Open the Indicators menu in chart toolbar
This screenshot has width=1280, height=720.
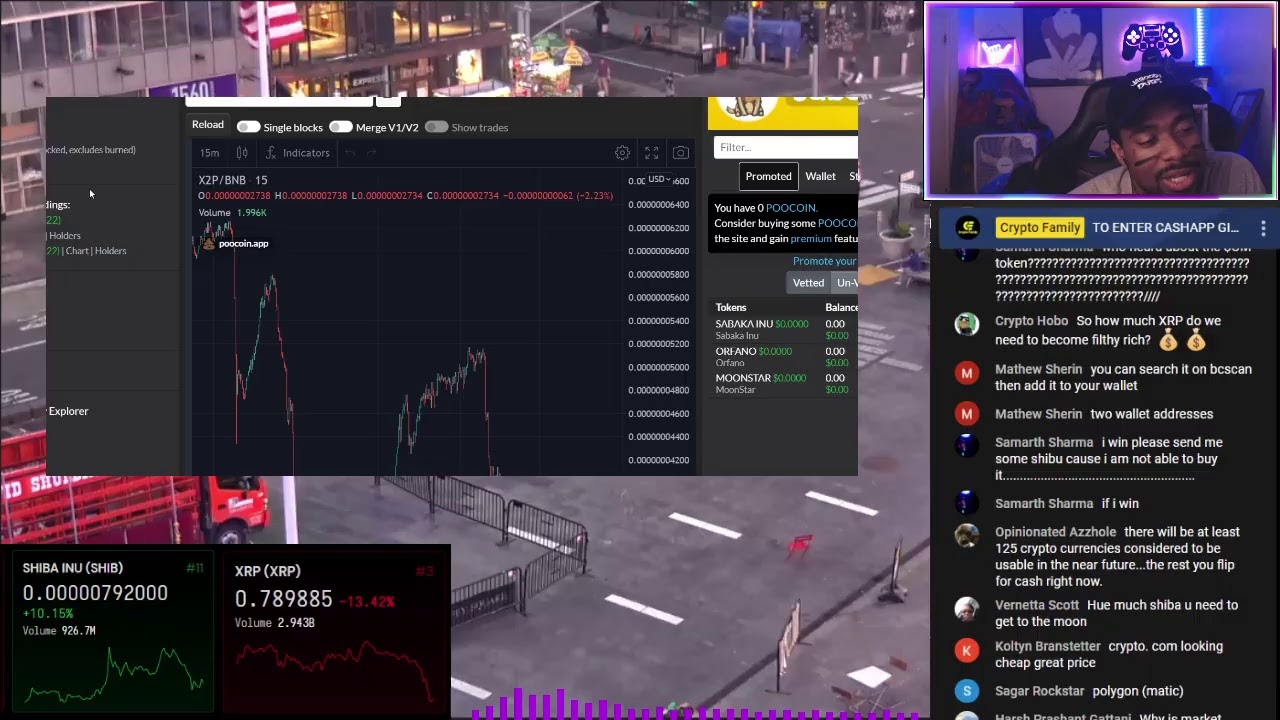pos(297,153)
